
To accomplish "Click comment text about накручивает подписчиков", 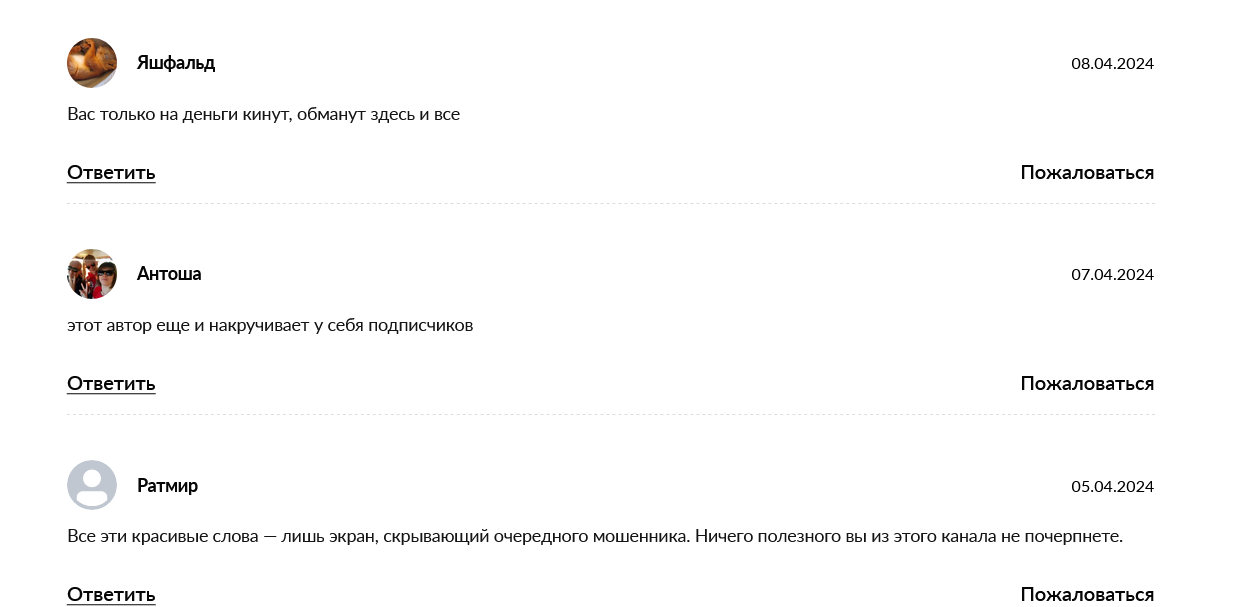I will 270,325.
